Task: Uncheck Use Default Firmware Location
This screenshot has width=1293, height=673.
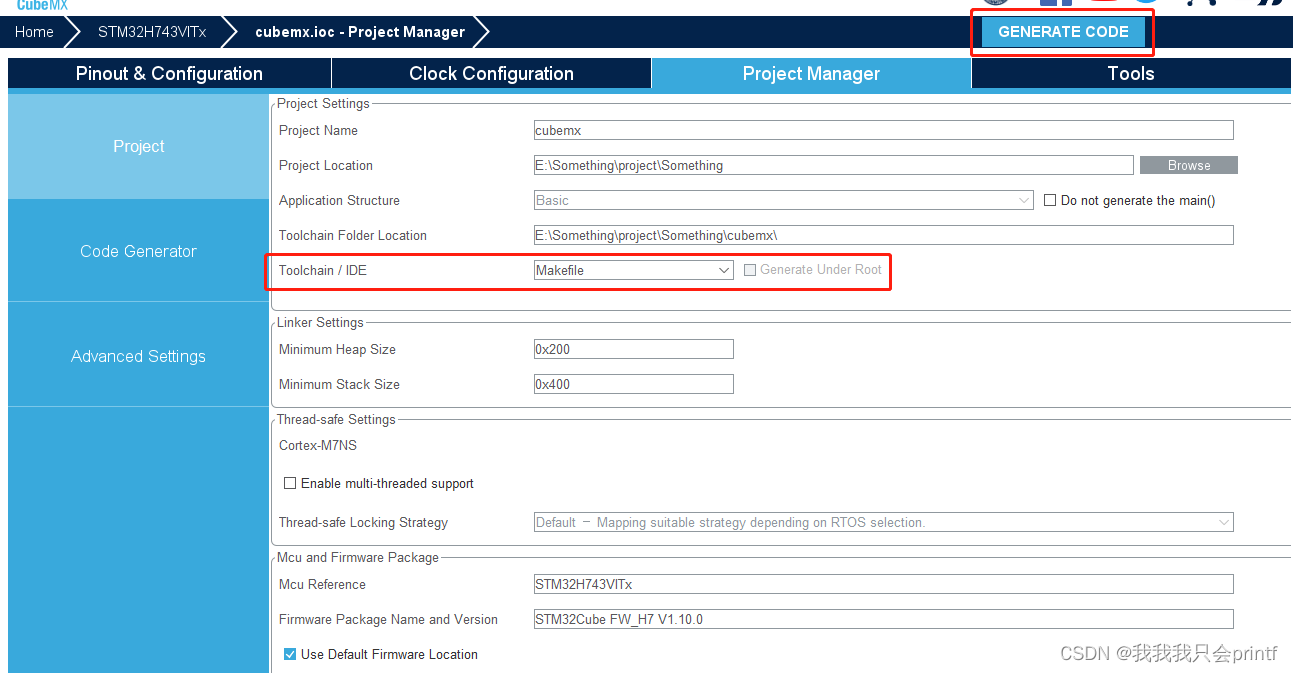Action: (x=290, y=654)
